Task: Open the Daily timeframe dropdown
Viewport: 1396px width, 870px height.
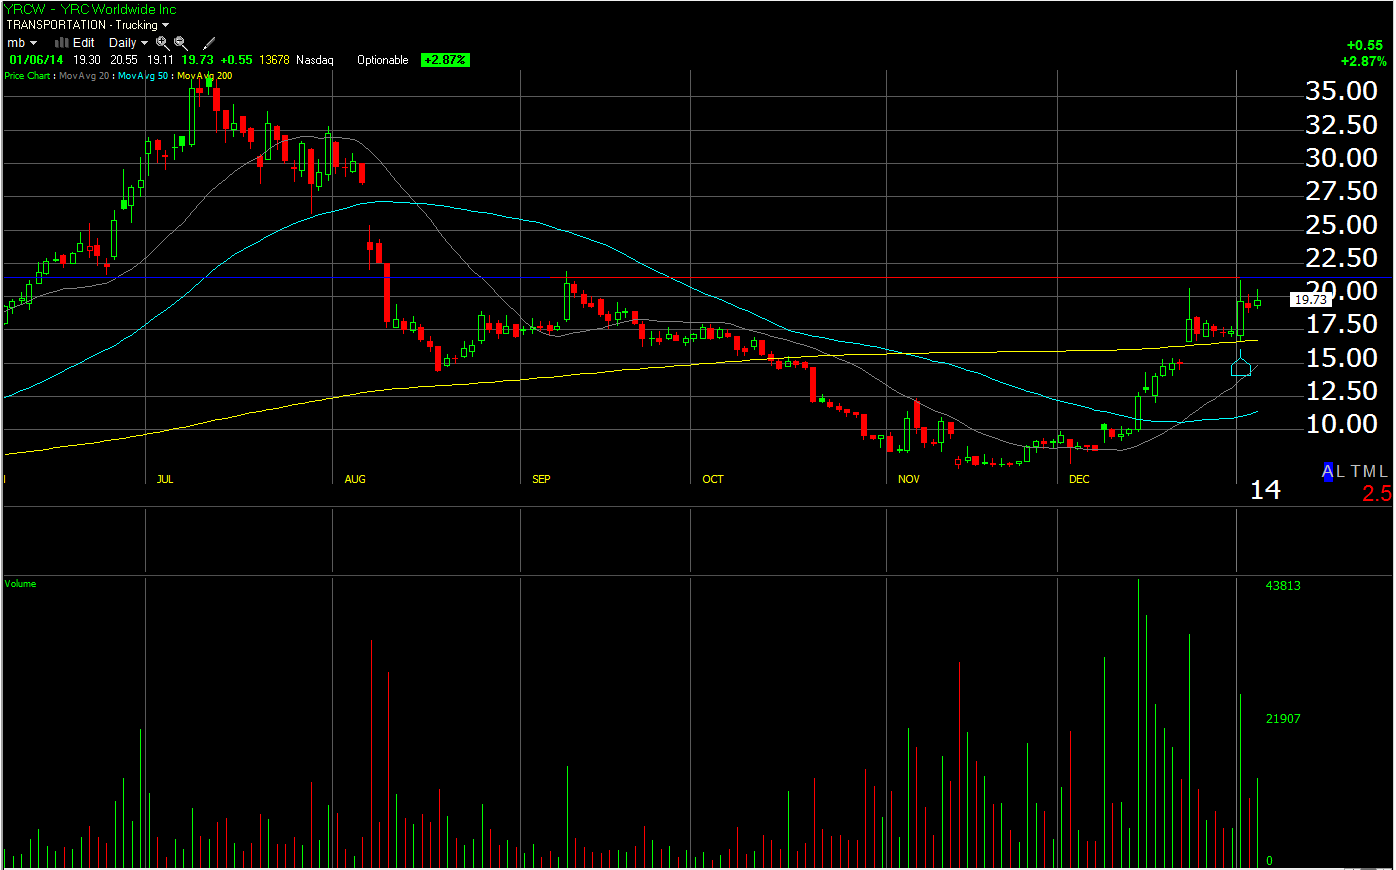Action: tap(128, 43)
